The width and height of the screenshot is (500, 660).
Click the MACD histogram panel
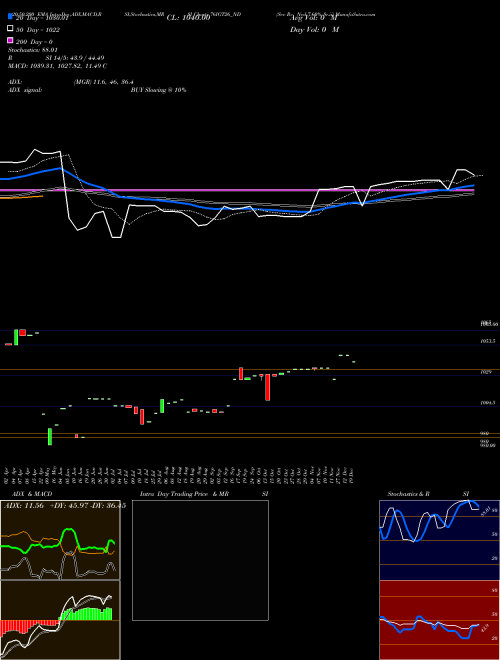(60, 620)
